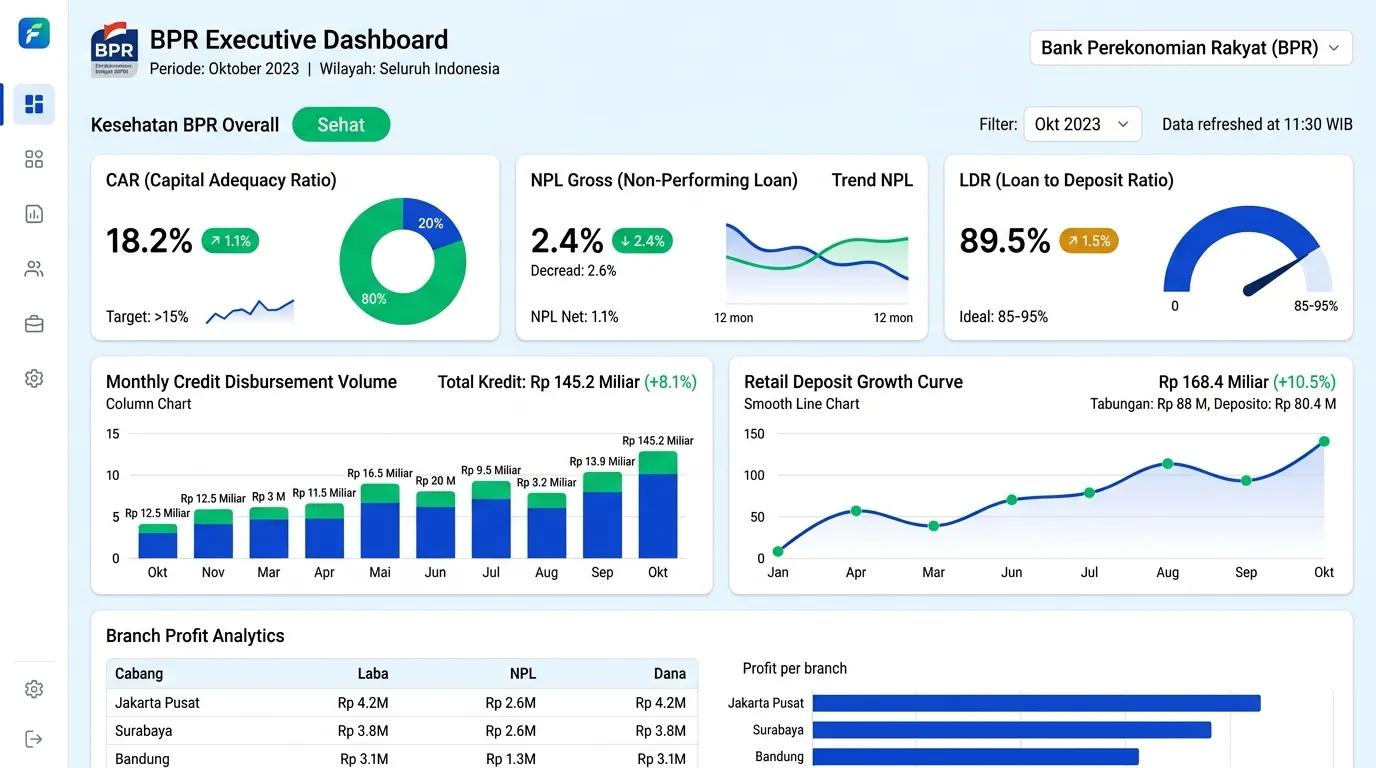
Task: Click the Bandung profit bar
Action: (976, 757)
